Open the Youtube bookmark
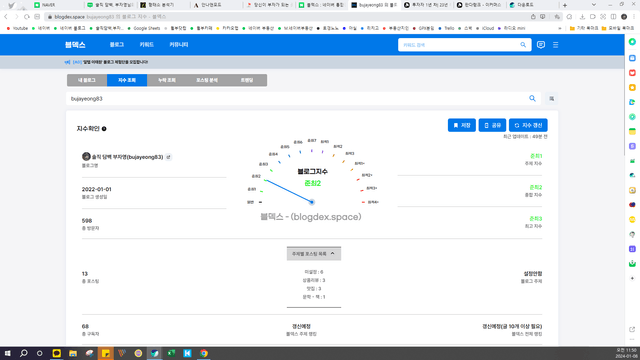This screenshot has height=360, width=640. click(x=17, y=28)
